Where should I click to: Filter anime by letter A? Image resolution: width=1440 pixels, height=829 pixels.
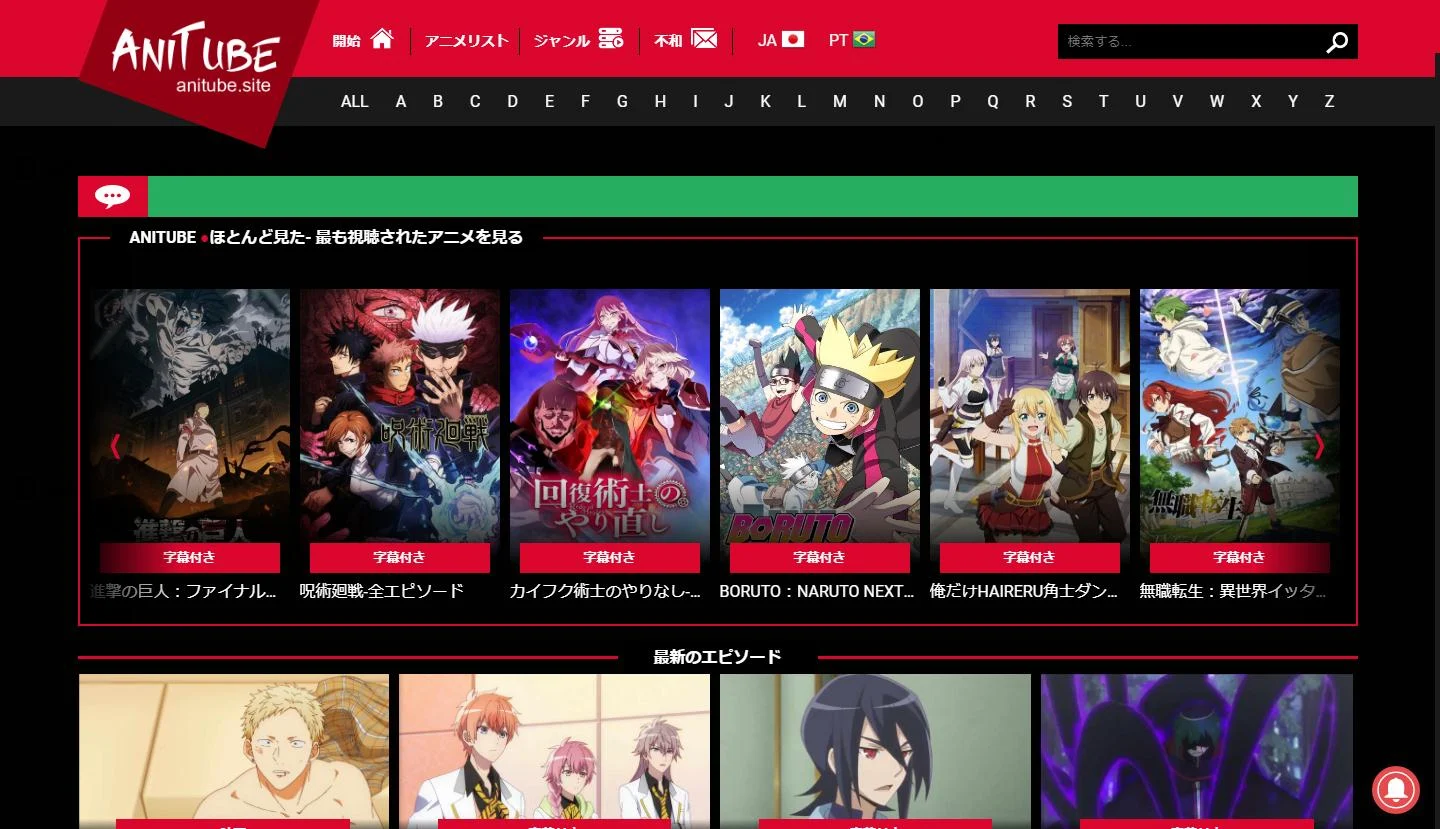(x=401, y=101)
